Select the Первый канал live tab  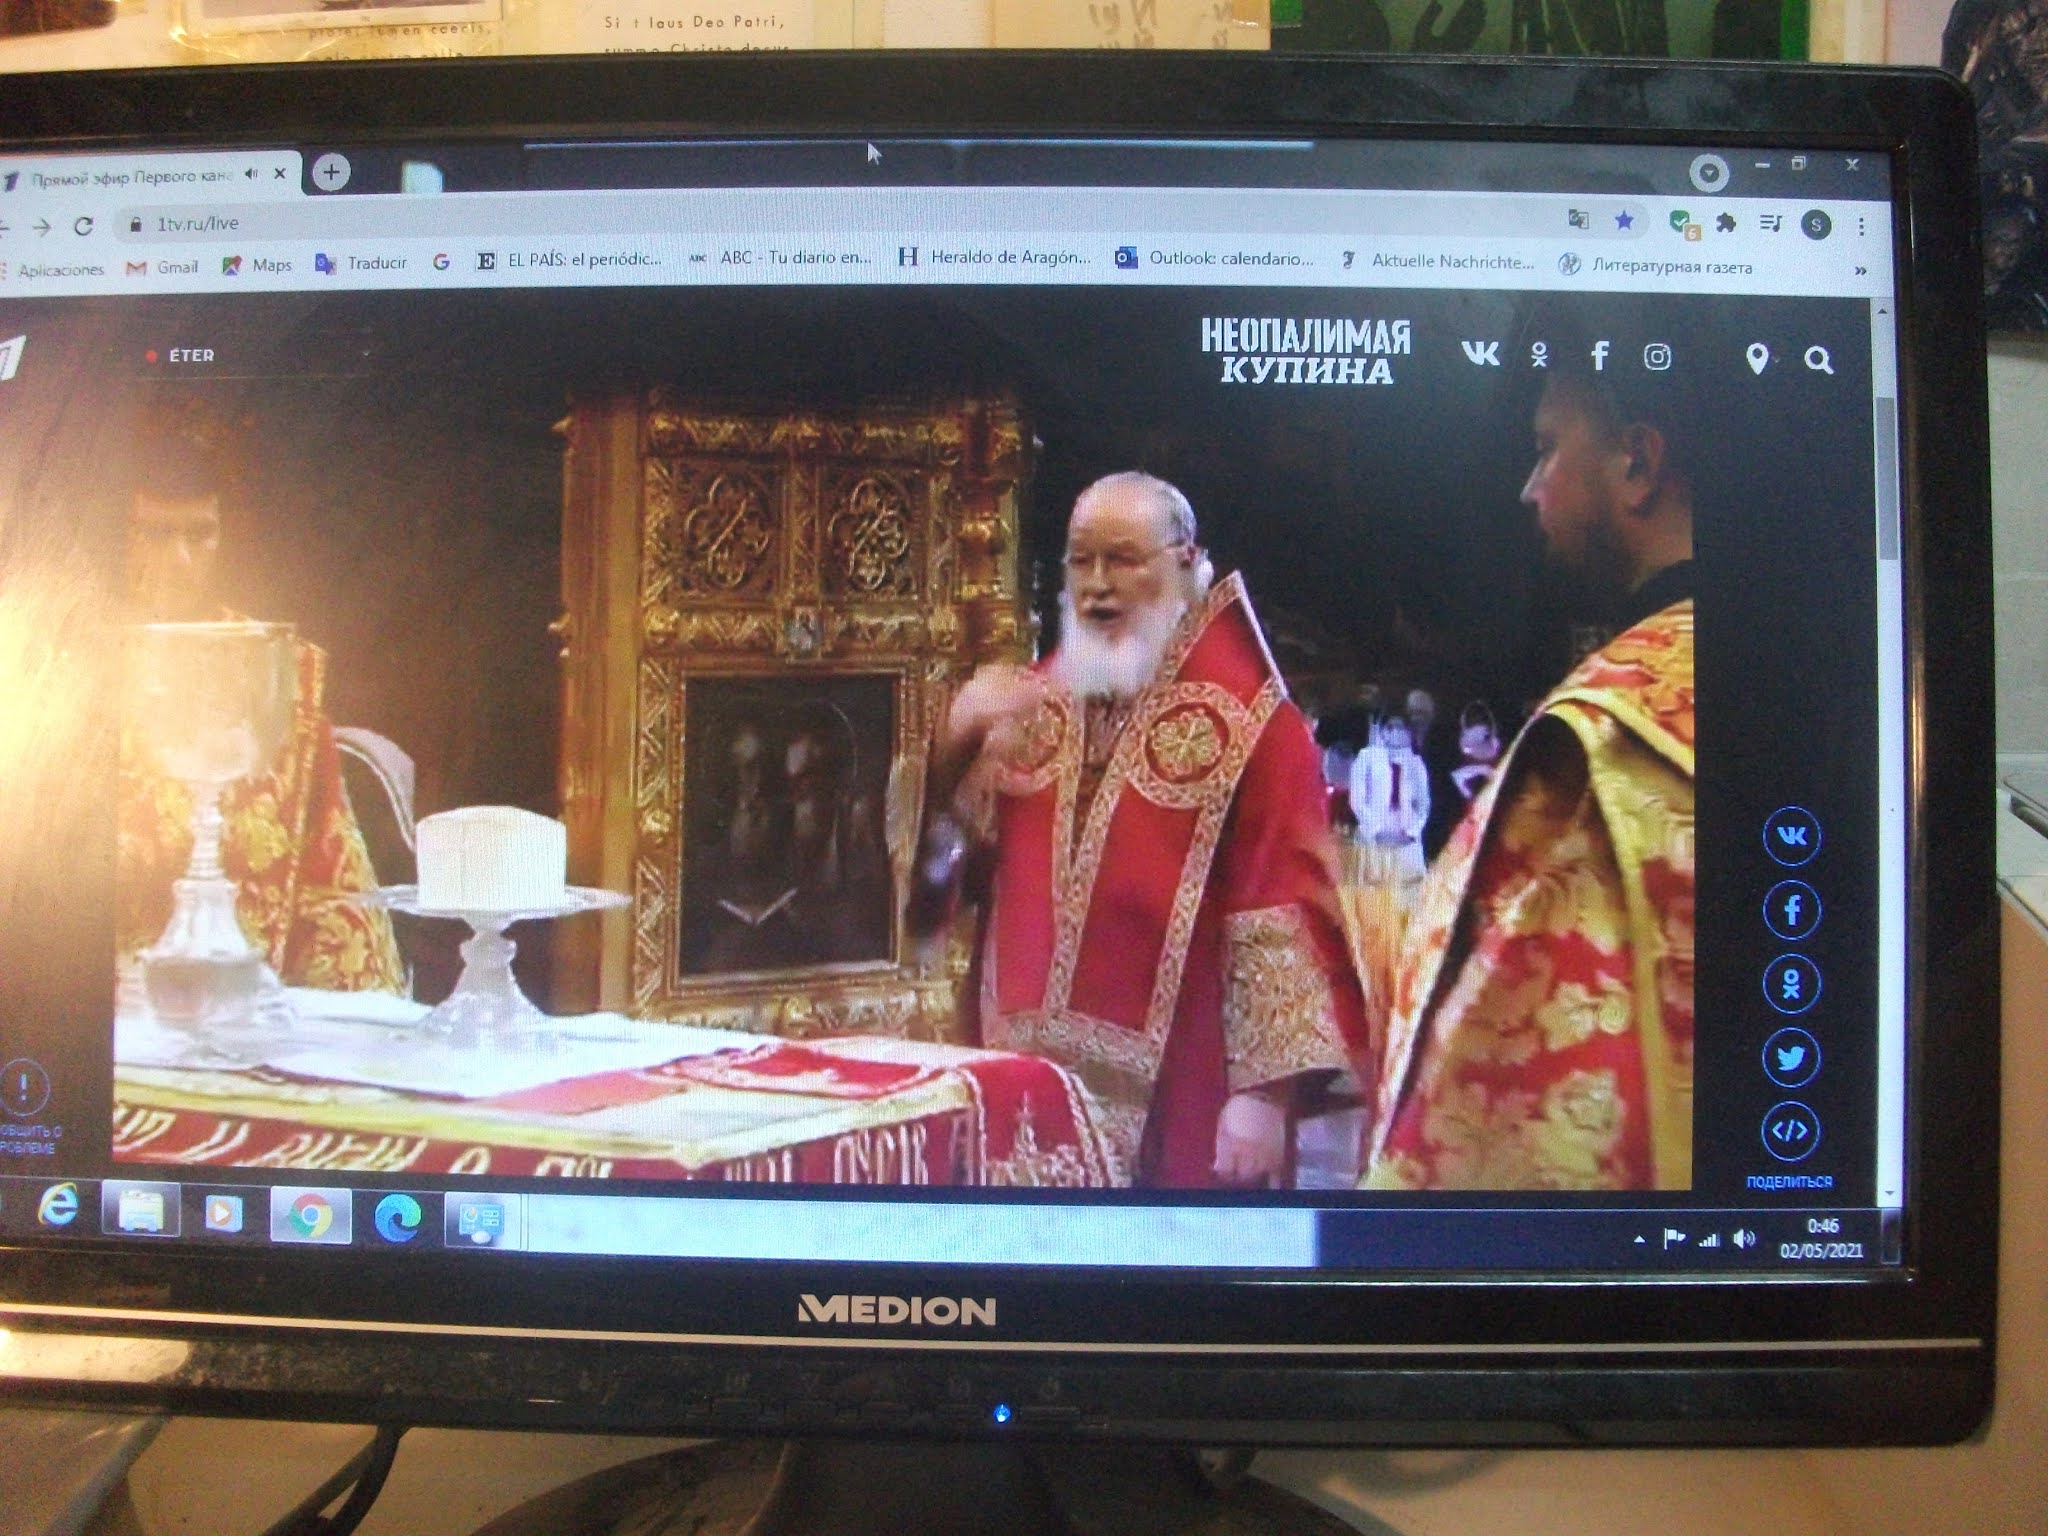click(x=130, y=178)
